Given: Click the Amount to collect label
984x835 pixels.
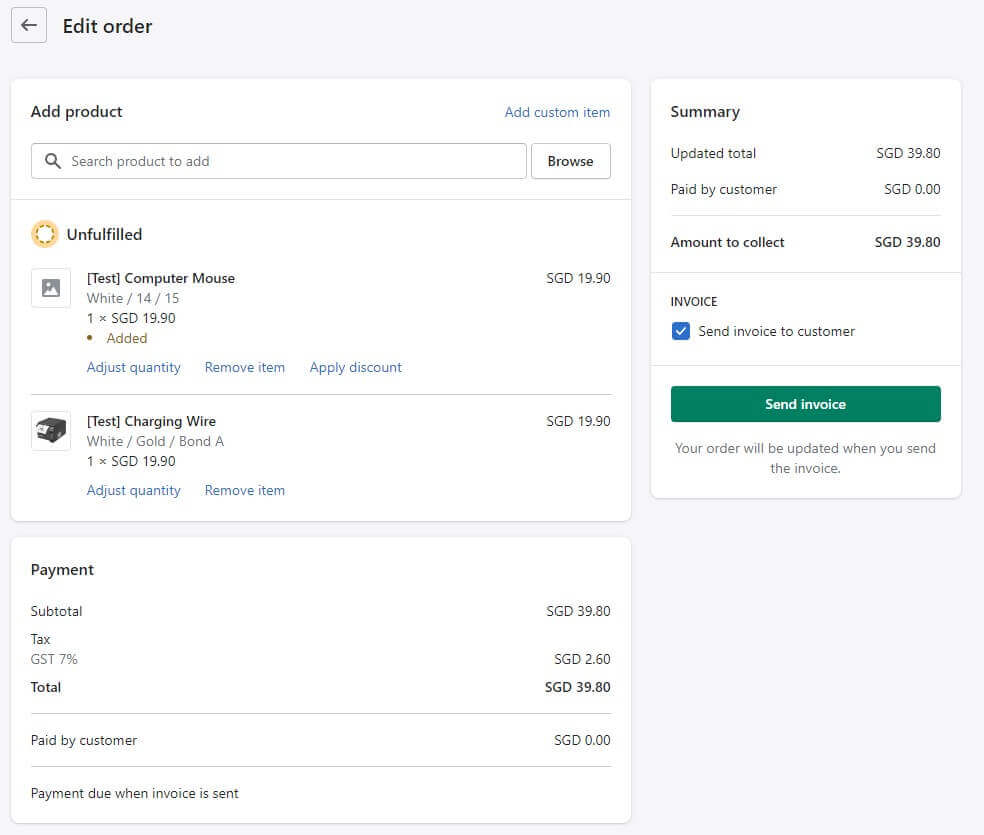Looking at the screenshot, I should (727, 242).
